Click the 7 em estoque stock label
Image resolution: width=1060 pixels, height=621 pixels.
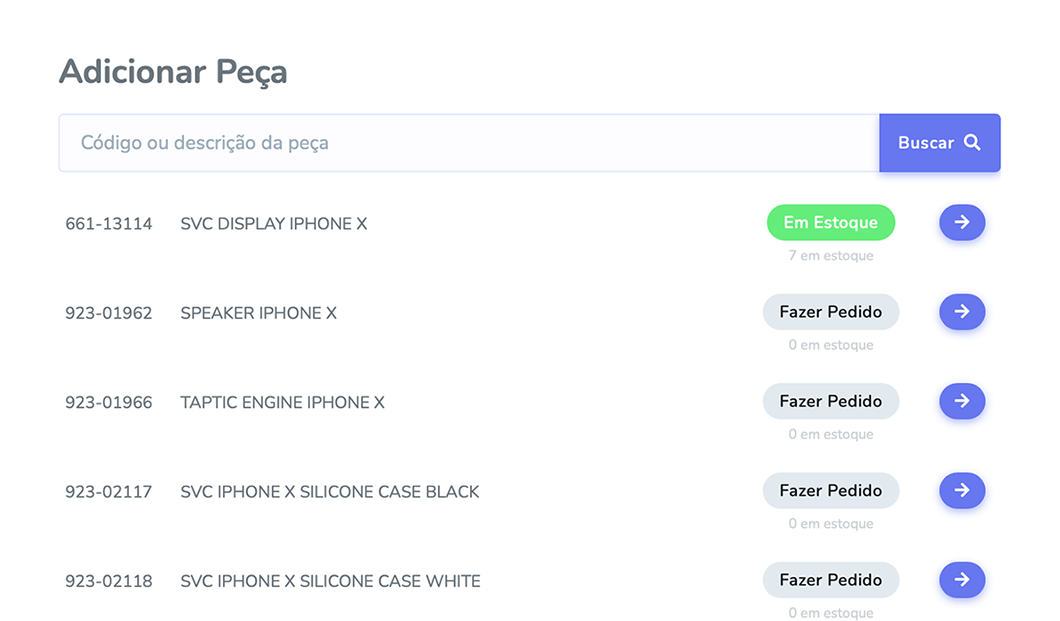(x=830, y=256)
